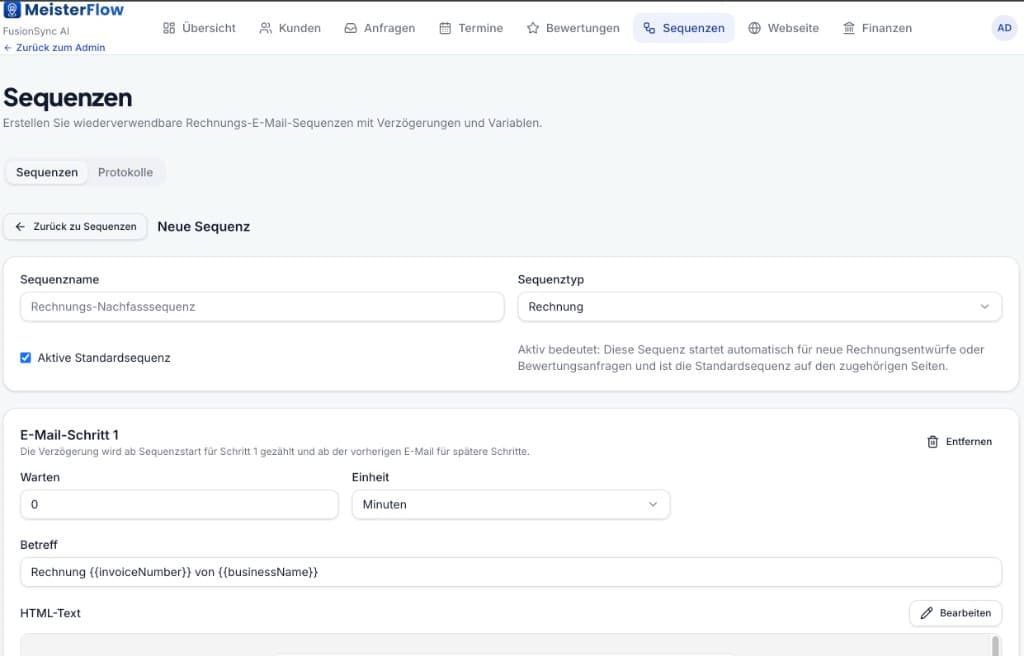Go to the Kunden section

pos(290,28)
